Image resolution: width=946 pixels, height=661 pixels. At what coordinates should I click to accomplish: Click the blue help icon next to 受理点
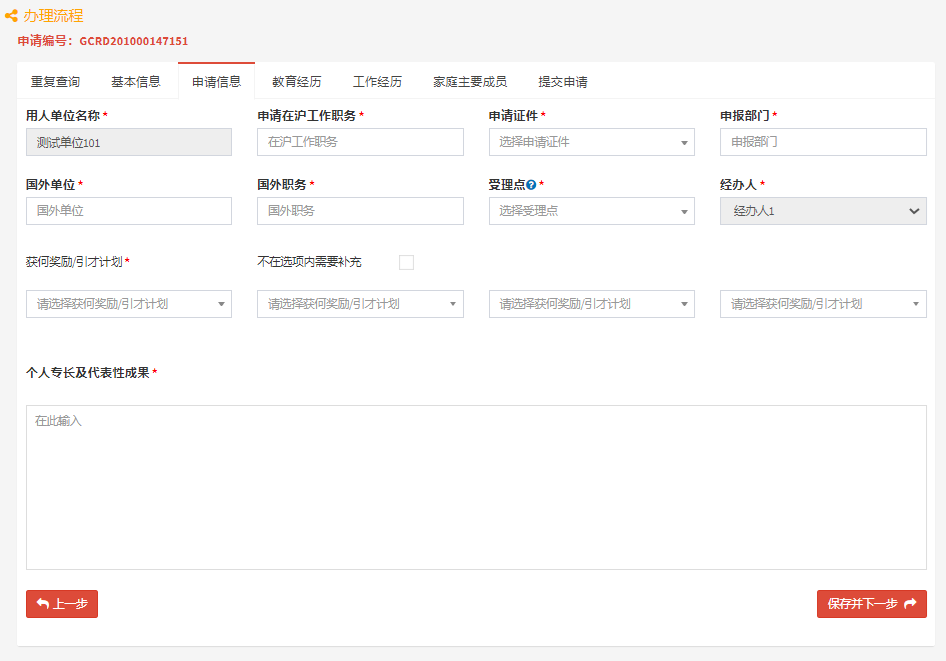pyautogui.click(x=531, y=185)
